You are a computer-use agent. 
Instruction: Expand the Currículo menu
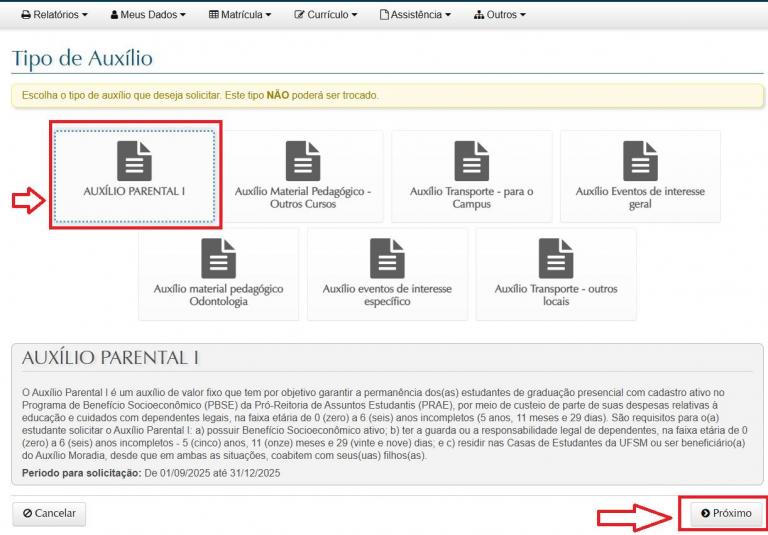pos(326,15)
